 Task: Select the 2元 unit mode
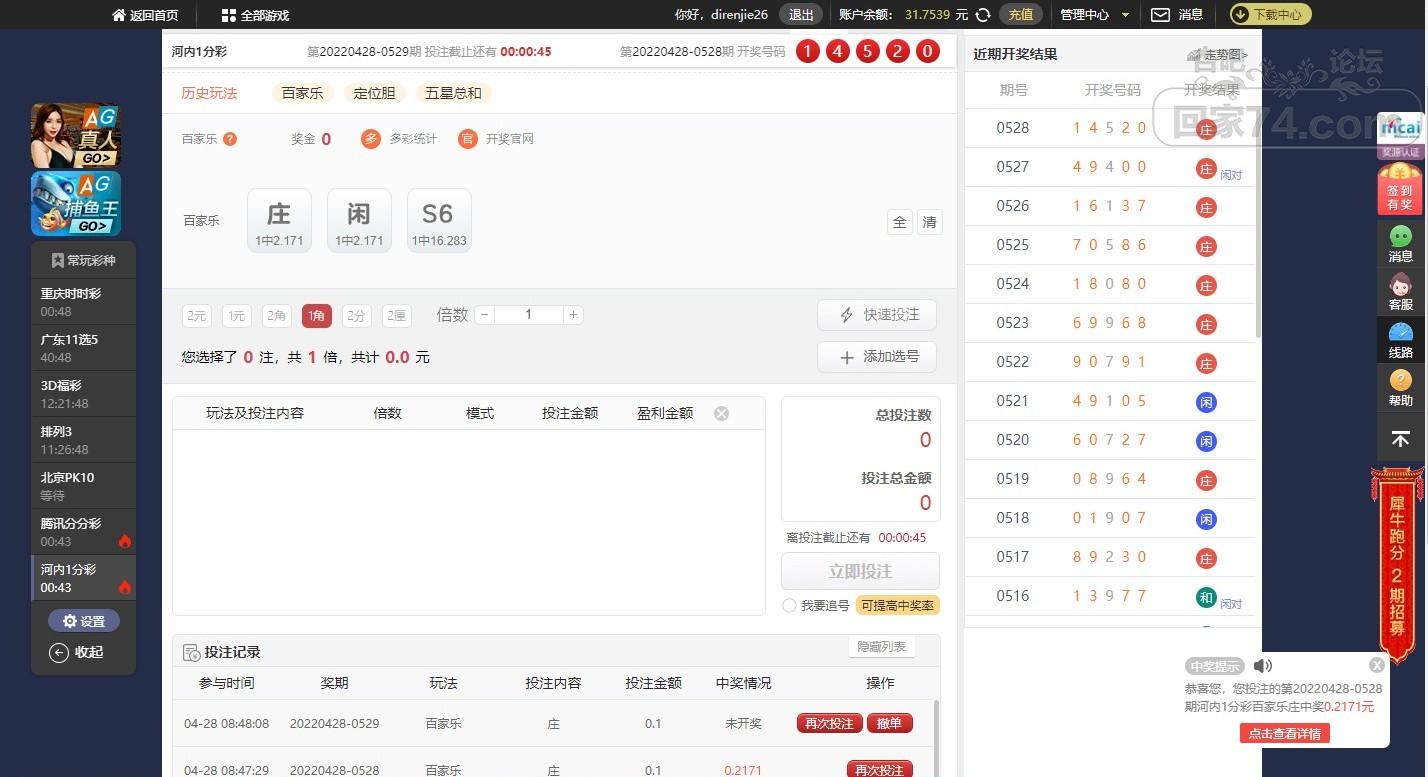(x=197, y=316)
